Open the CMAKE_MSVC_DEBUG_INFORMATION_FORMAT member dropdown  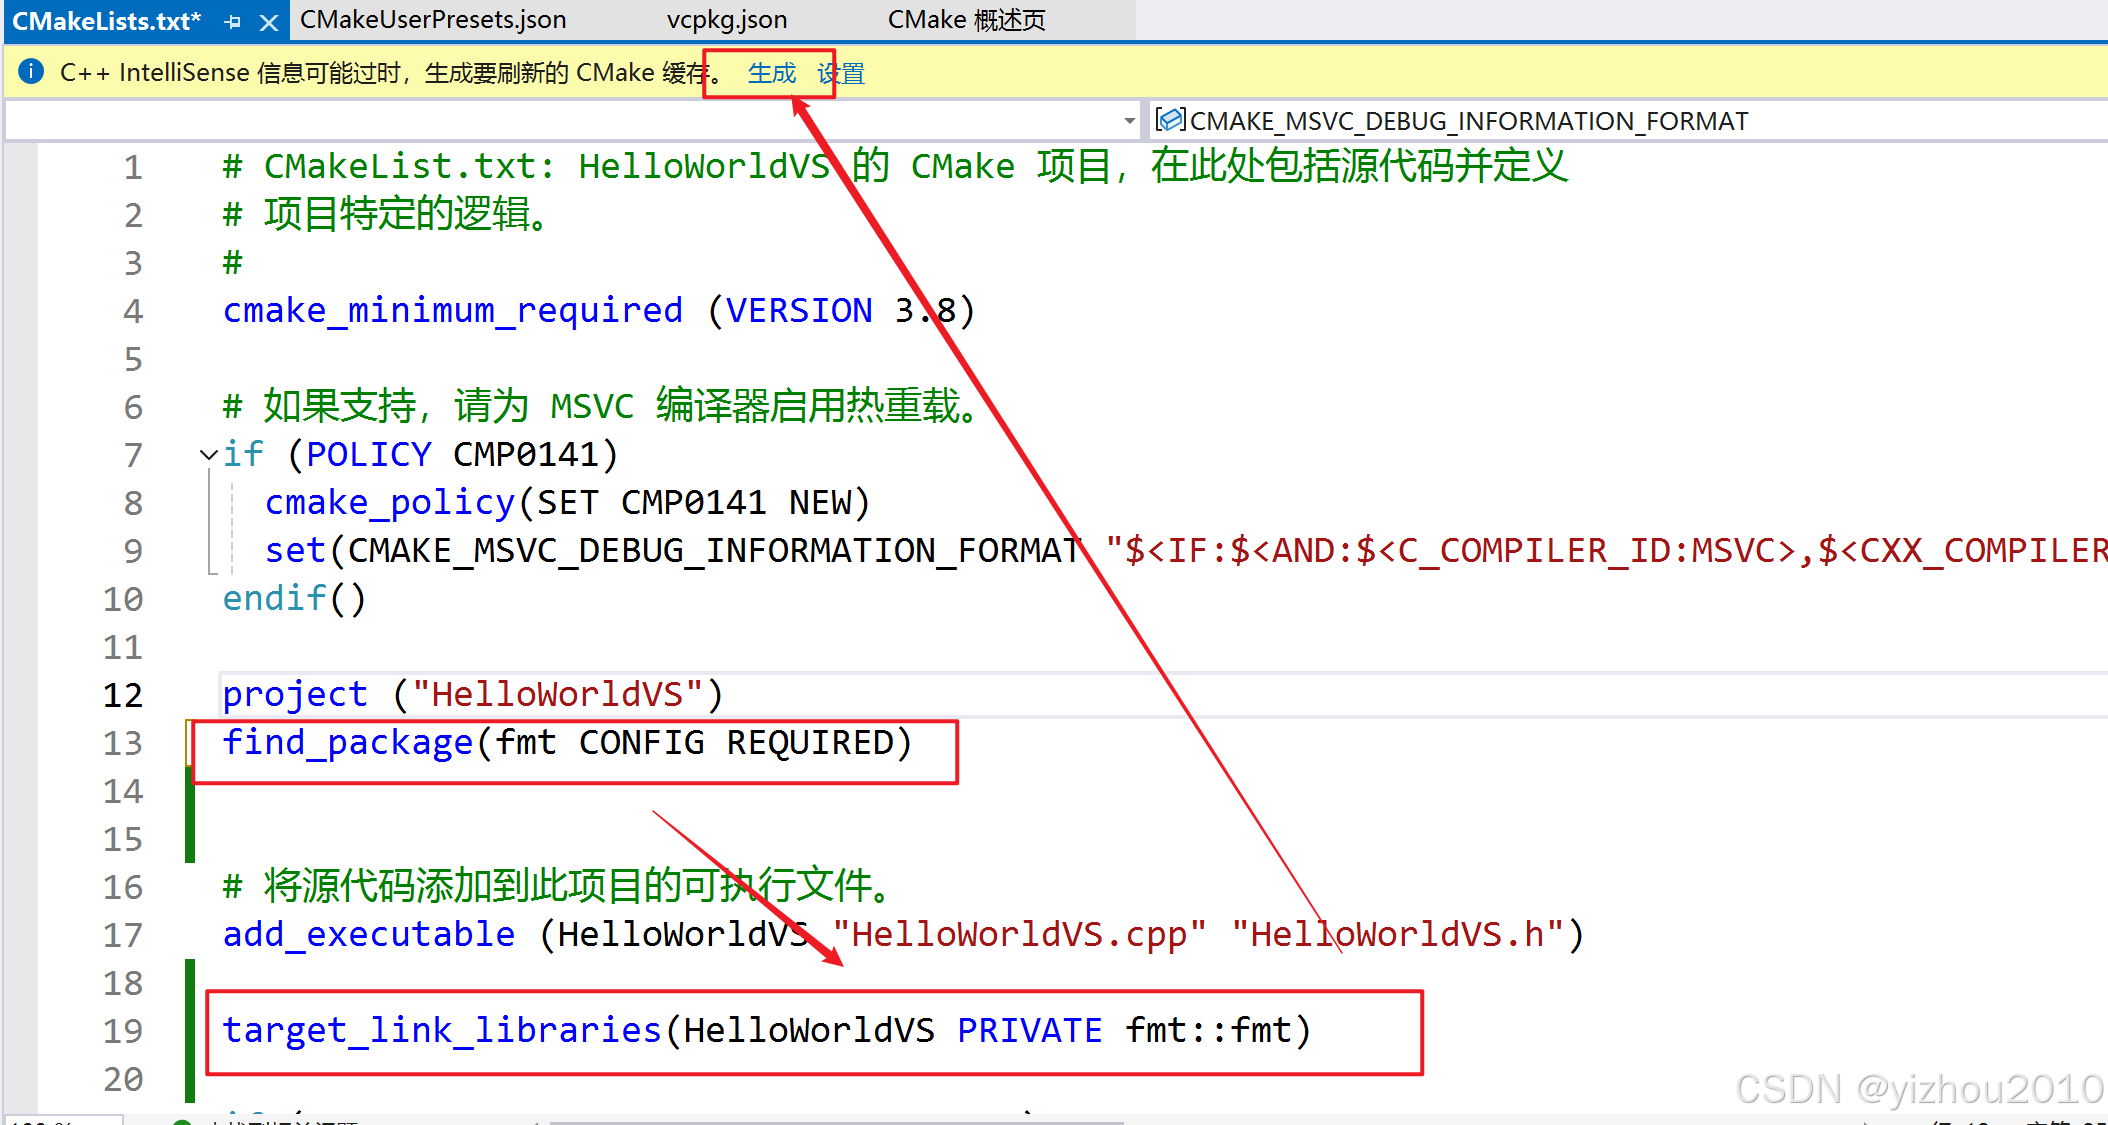click(x=1628, y=121)
